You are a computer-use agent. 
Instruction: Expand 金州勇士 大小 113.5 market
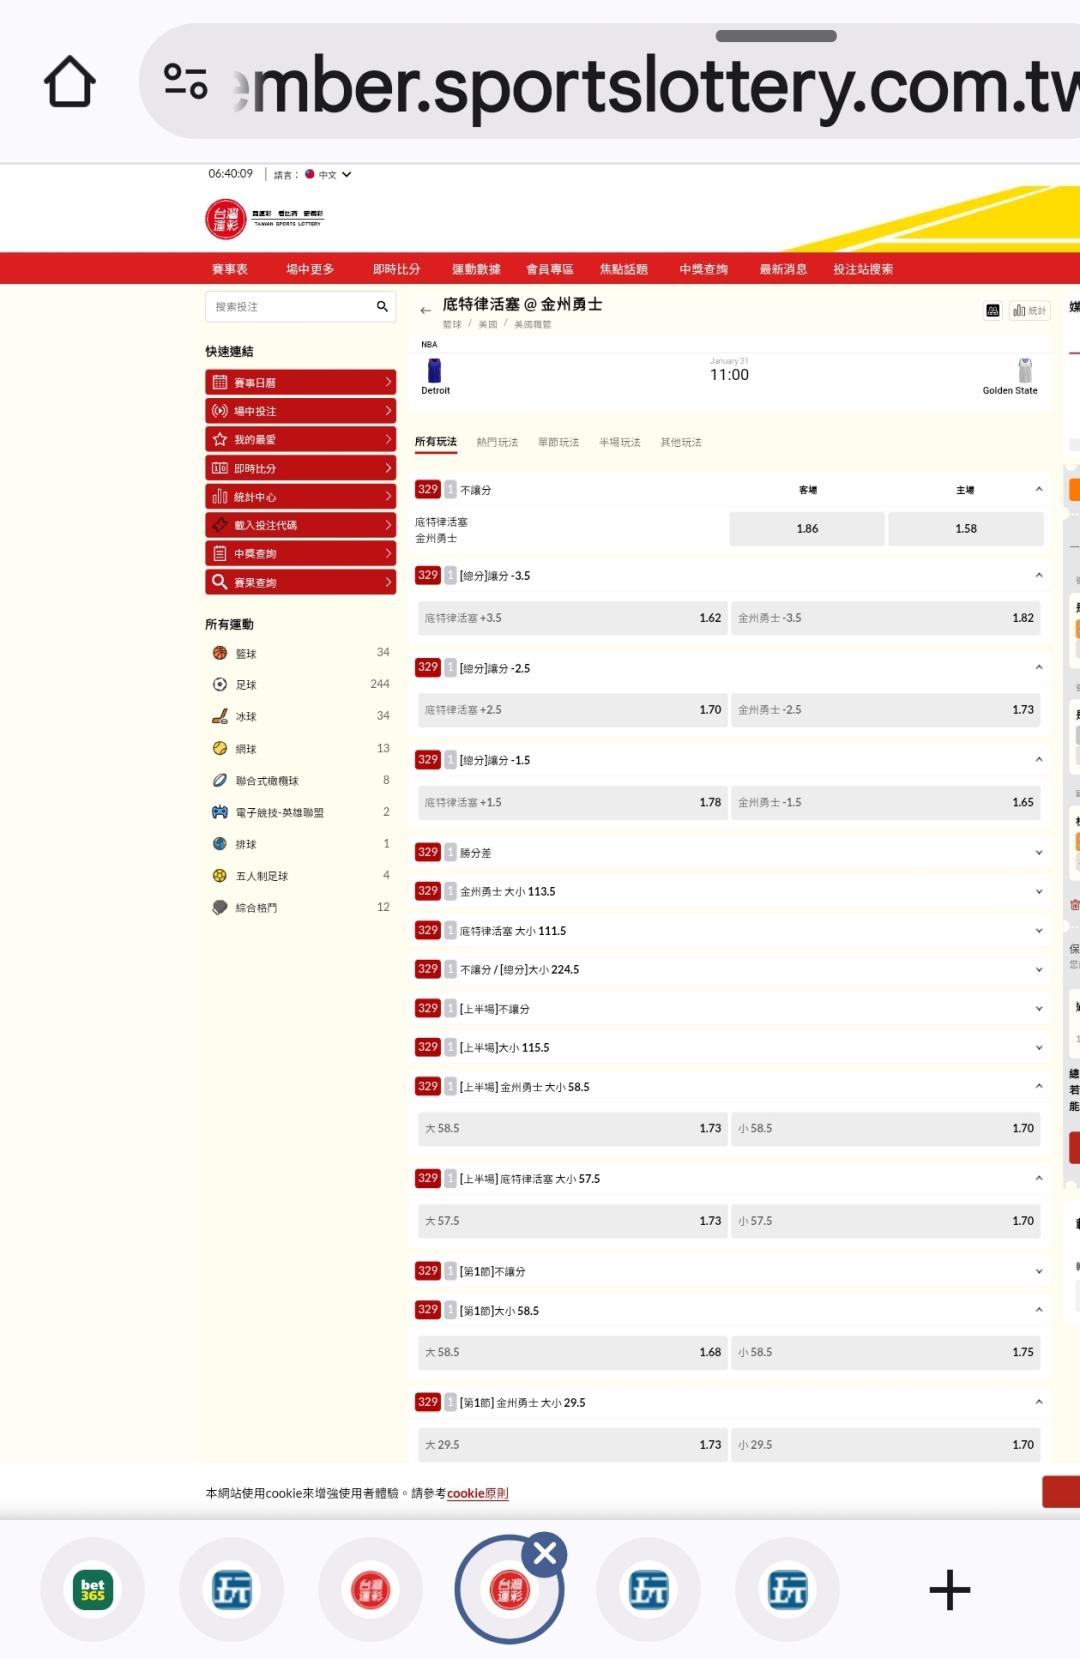click(730, 892)
